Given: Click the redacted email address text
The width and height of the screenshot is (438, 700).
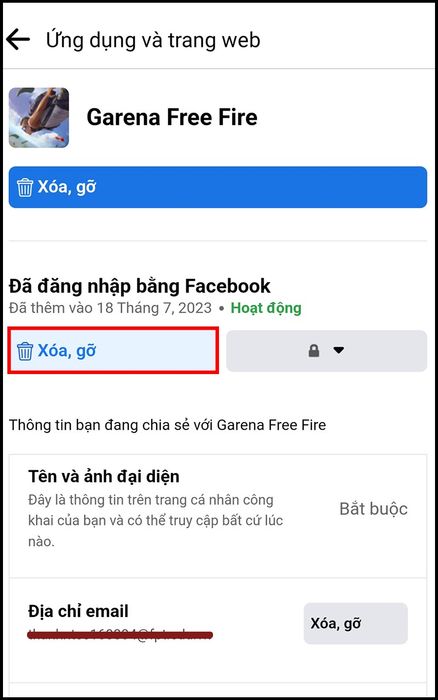Looking at the screenshot, I should (x=120, y=634).
